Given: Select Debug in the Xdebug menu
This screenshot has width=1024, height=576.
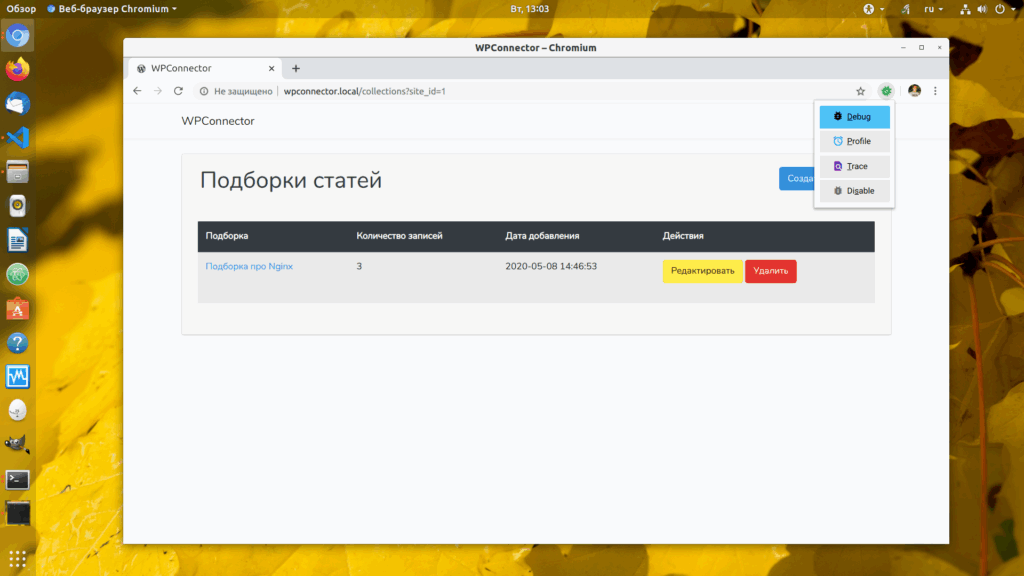Looking at the screenshot, I should pos(854,117).
